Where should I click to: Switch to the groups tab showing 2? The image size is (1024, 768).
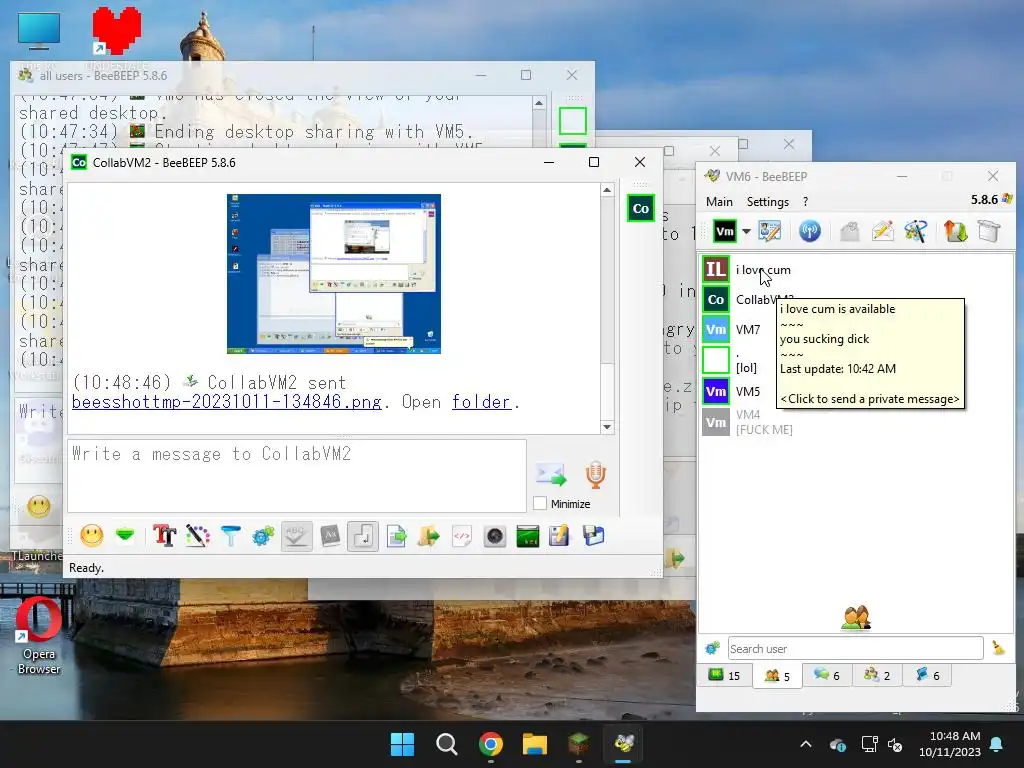point(877,675)
